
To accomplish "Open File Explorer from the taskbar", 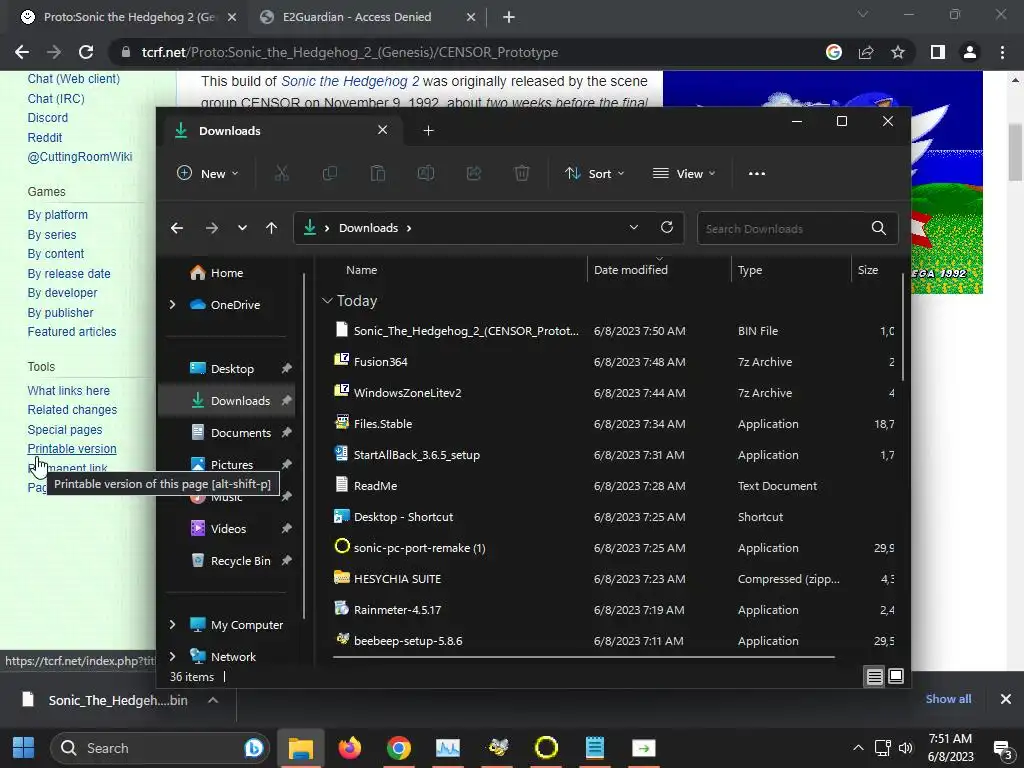I will click(301, 748).
